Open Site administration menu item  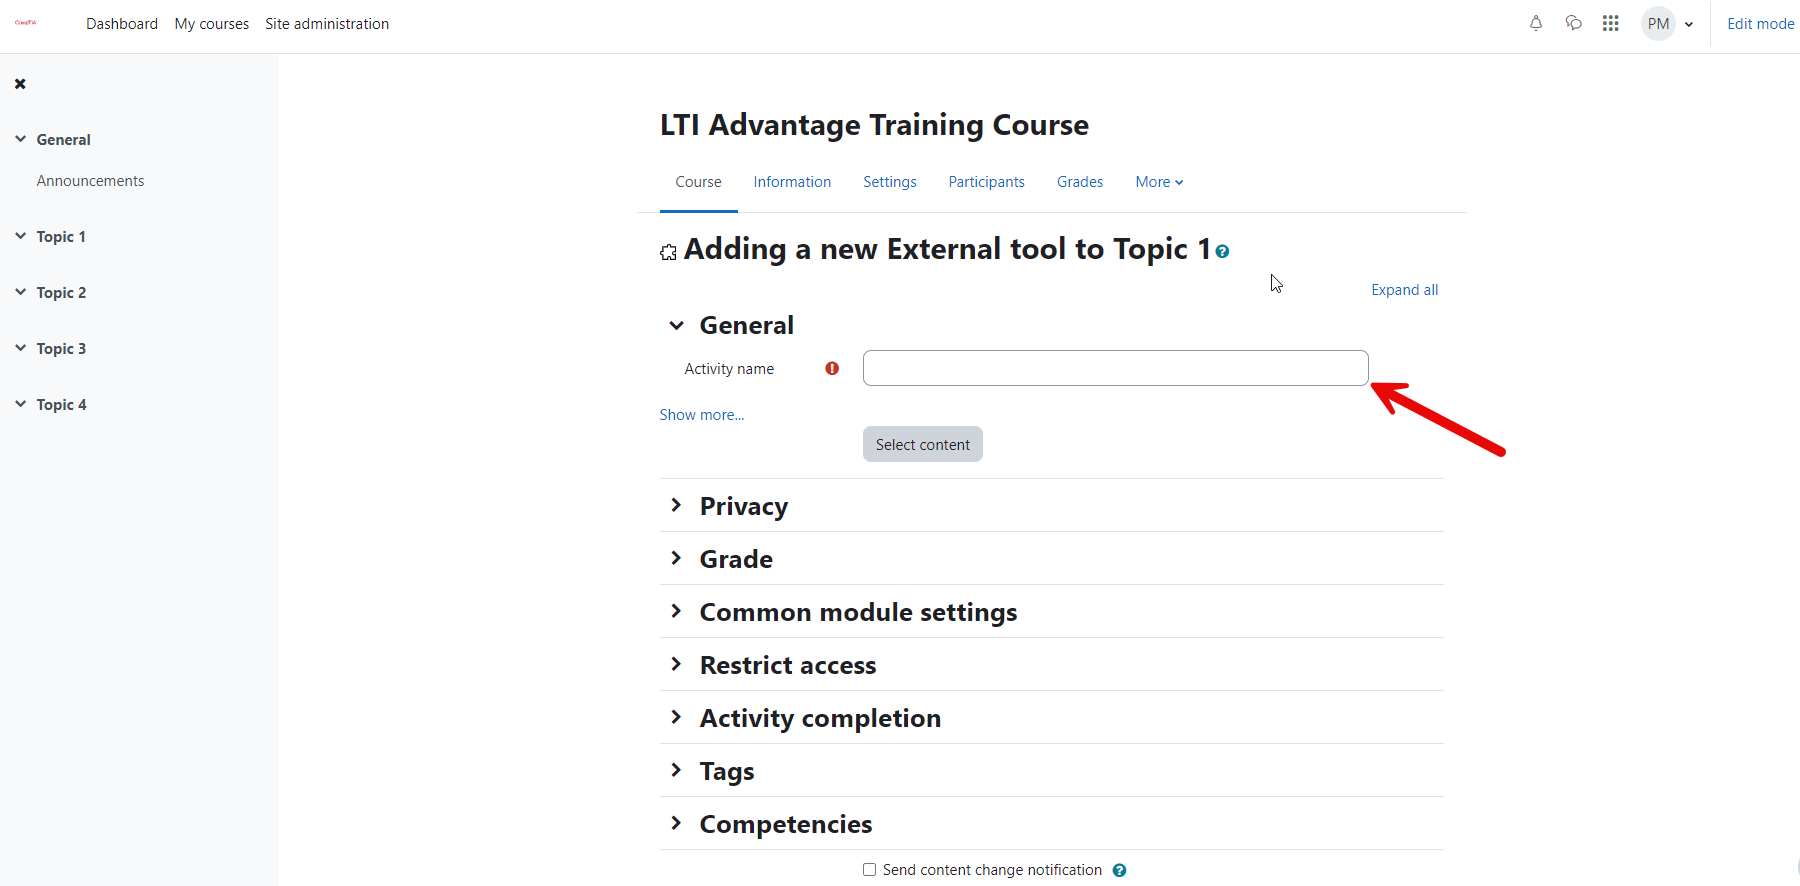(x=327, y=24)
